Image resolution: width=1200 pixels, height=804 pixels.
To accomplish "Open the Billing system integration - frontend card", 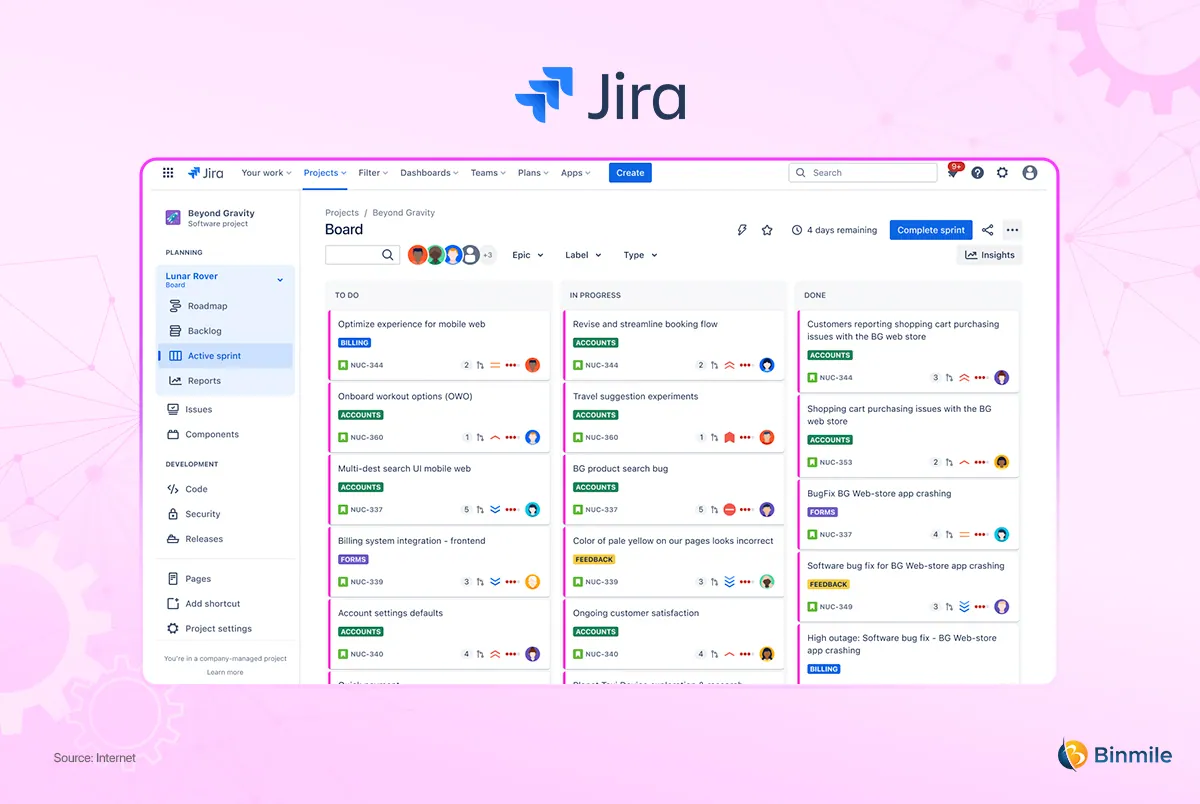I will (x=440, y=561).
